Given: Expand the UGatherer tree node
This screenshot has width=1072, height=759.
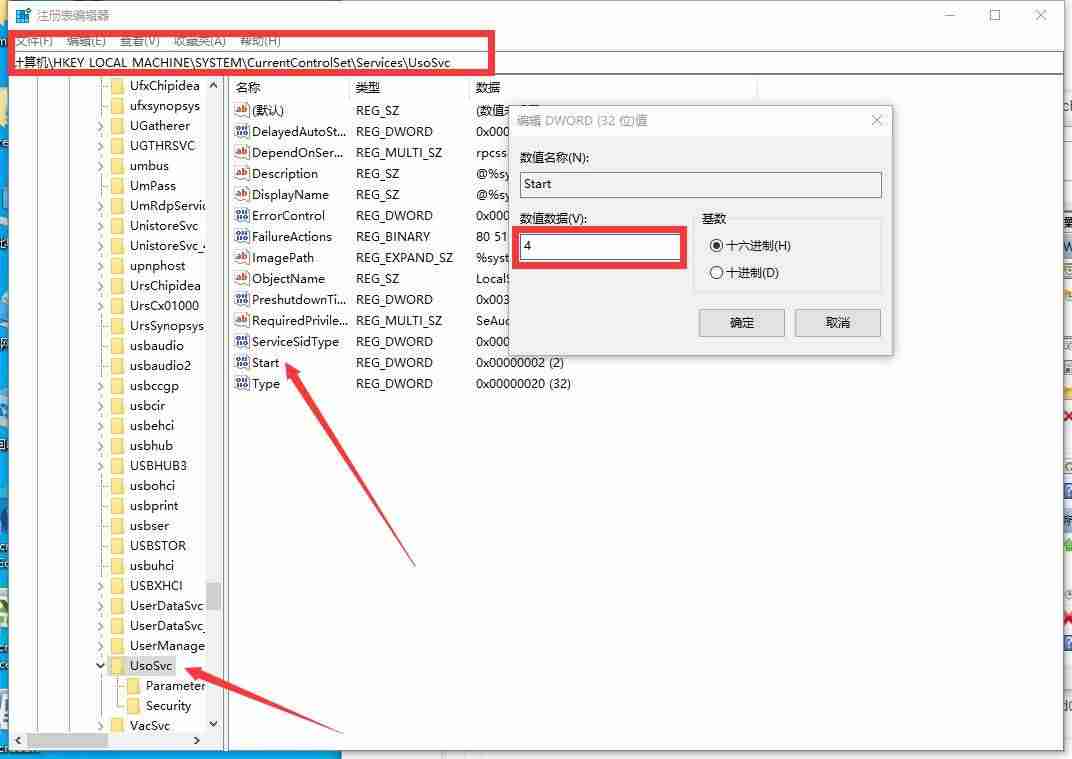Looking at the screenshot, I should [x=100, y=126].
